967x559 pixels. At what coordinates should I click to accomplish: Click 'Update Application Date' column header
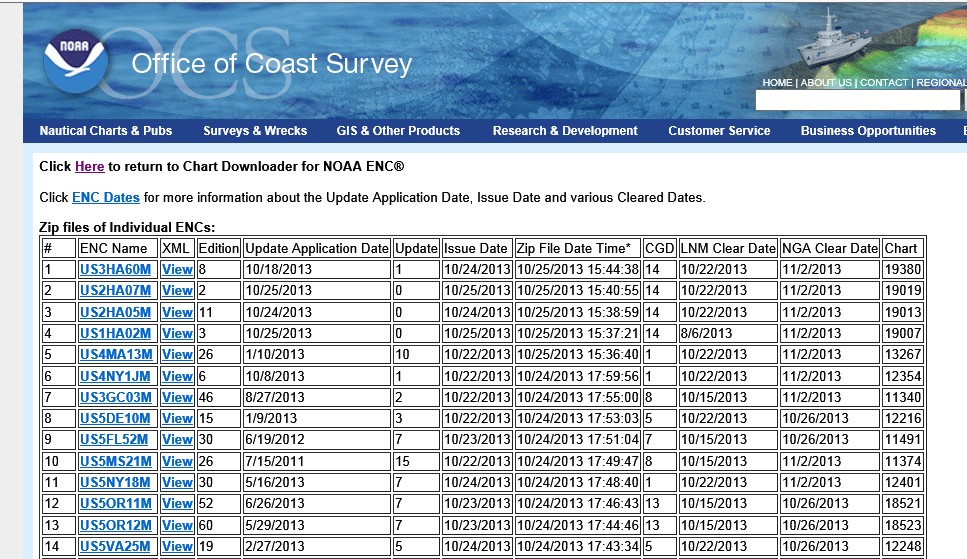[317, 249]
